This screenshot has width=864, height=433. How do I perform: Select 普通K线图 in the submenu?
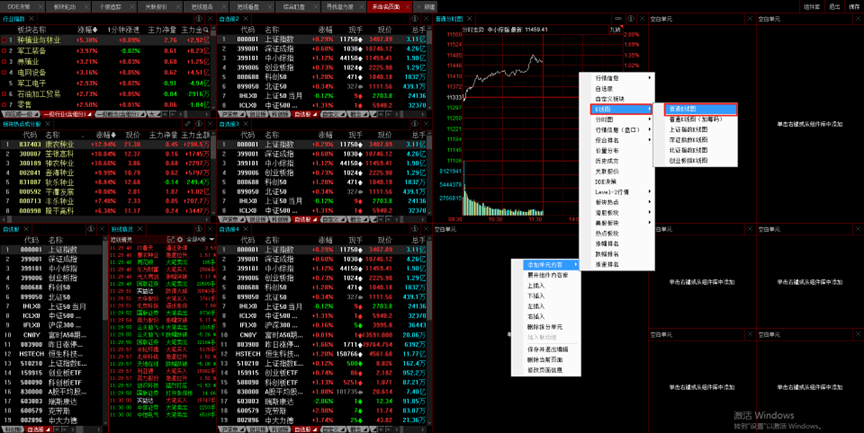click(700, 109)
